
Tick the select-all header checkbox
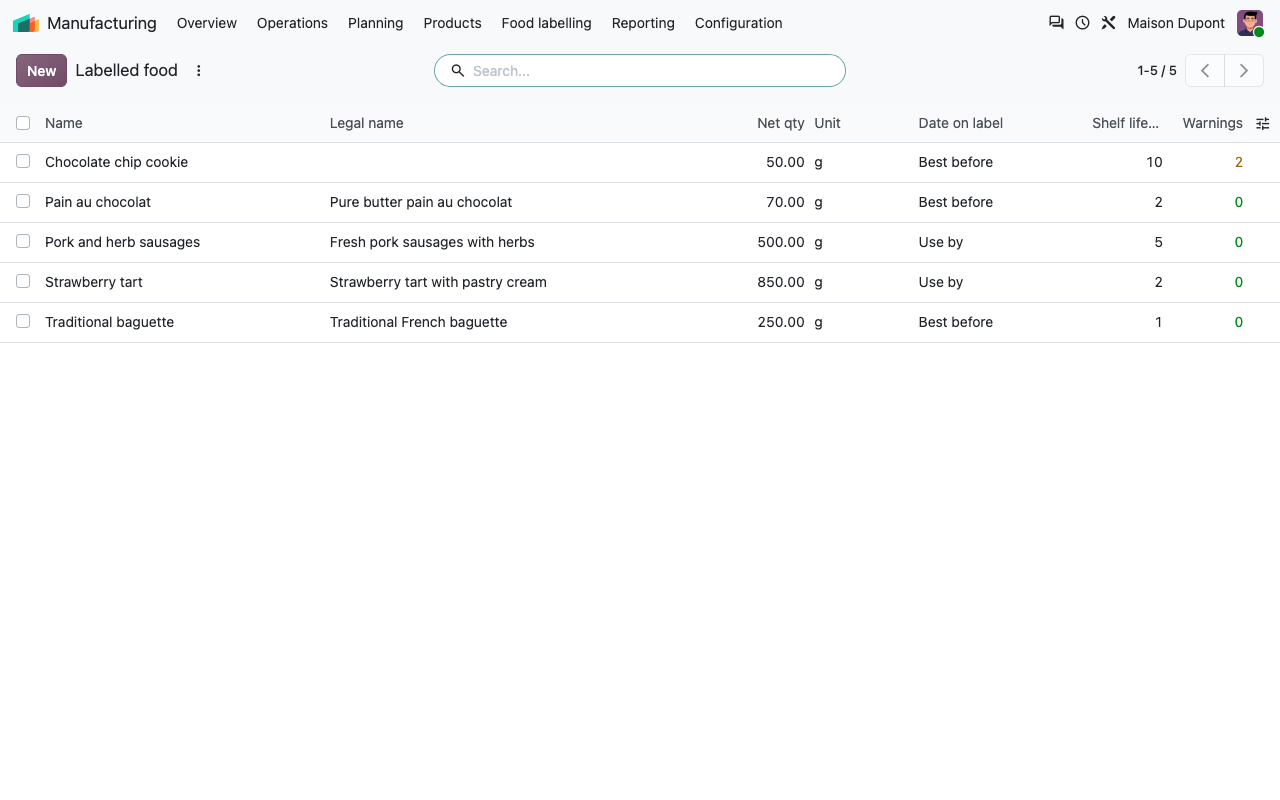click(23, 123)
